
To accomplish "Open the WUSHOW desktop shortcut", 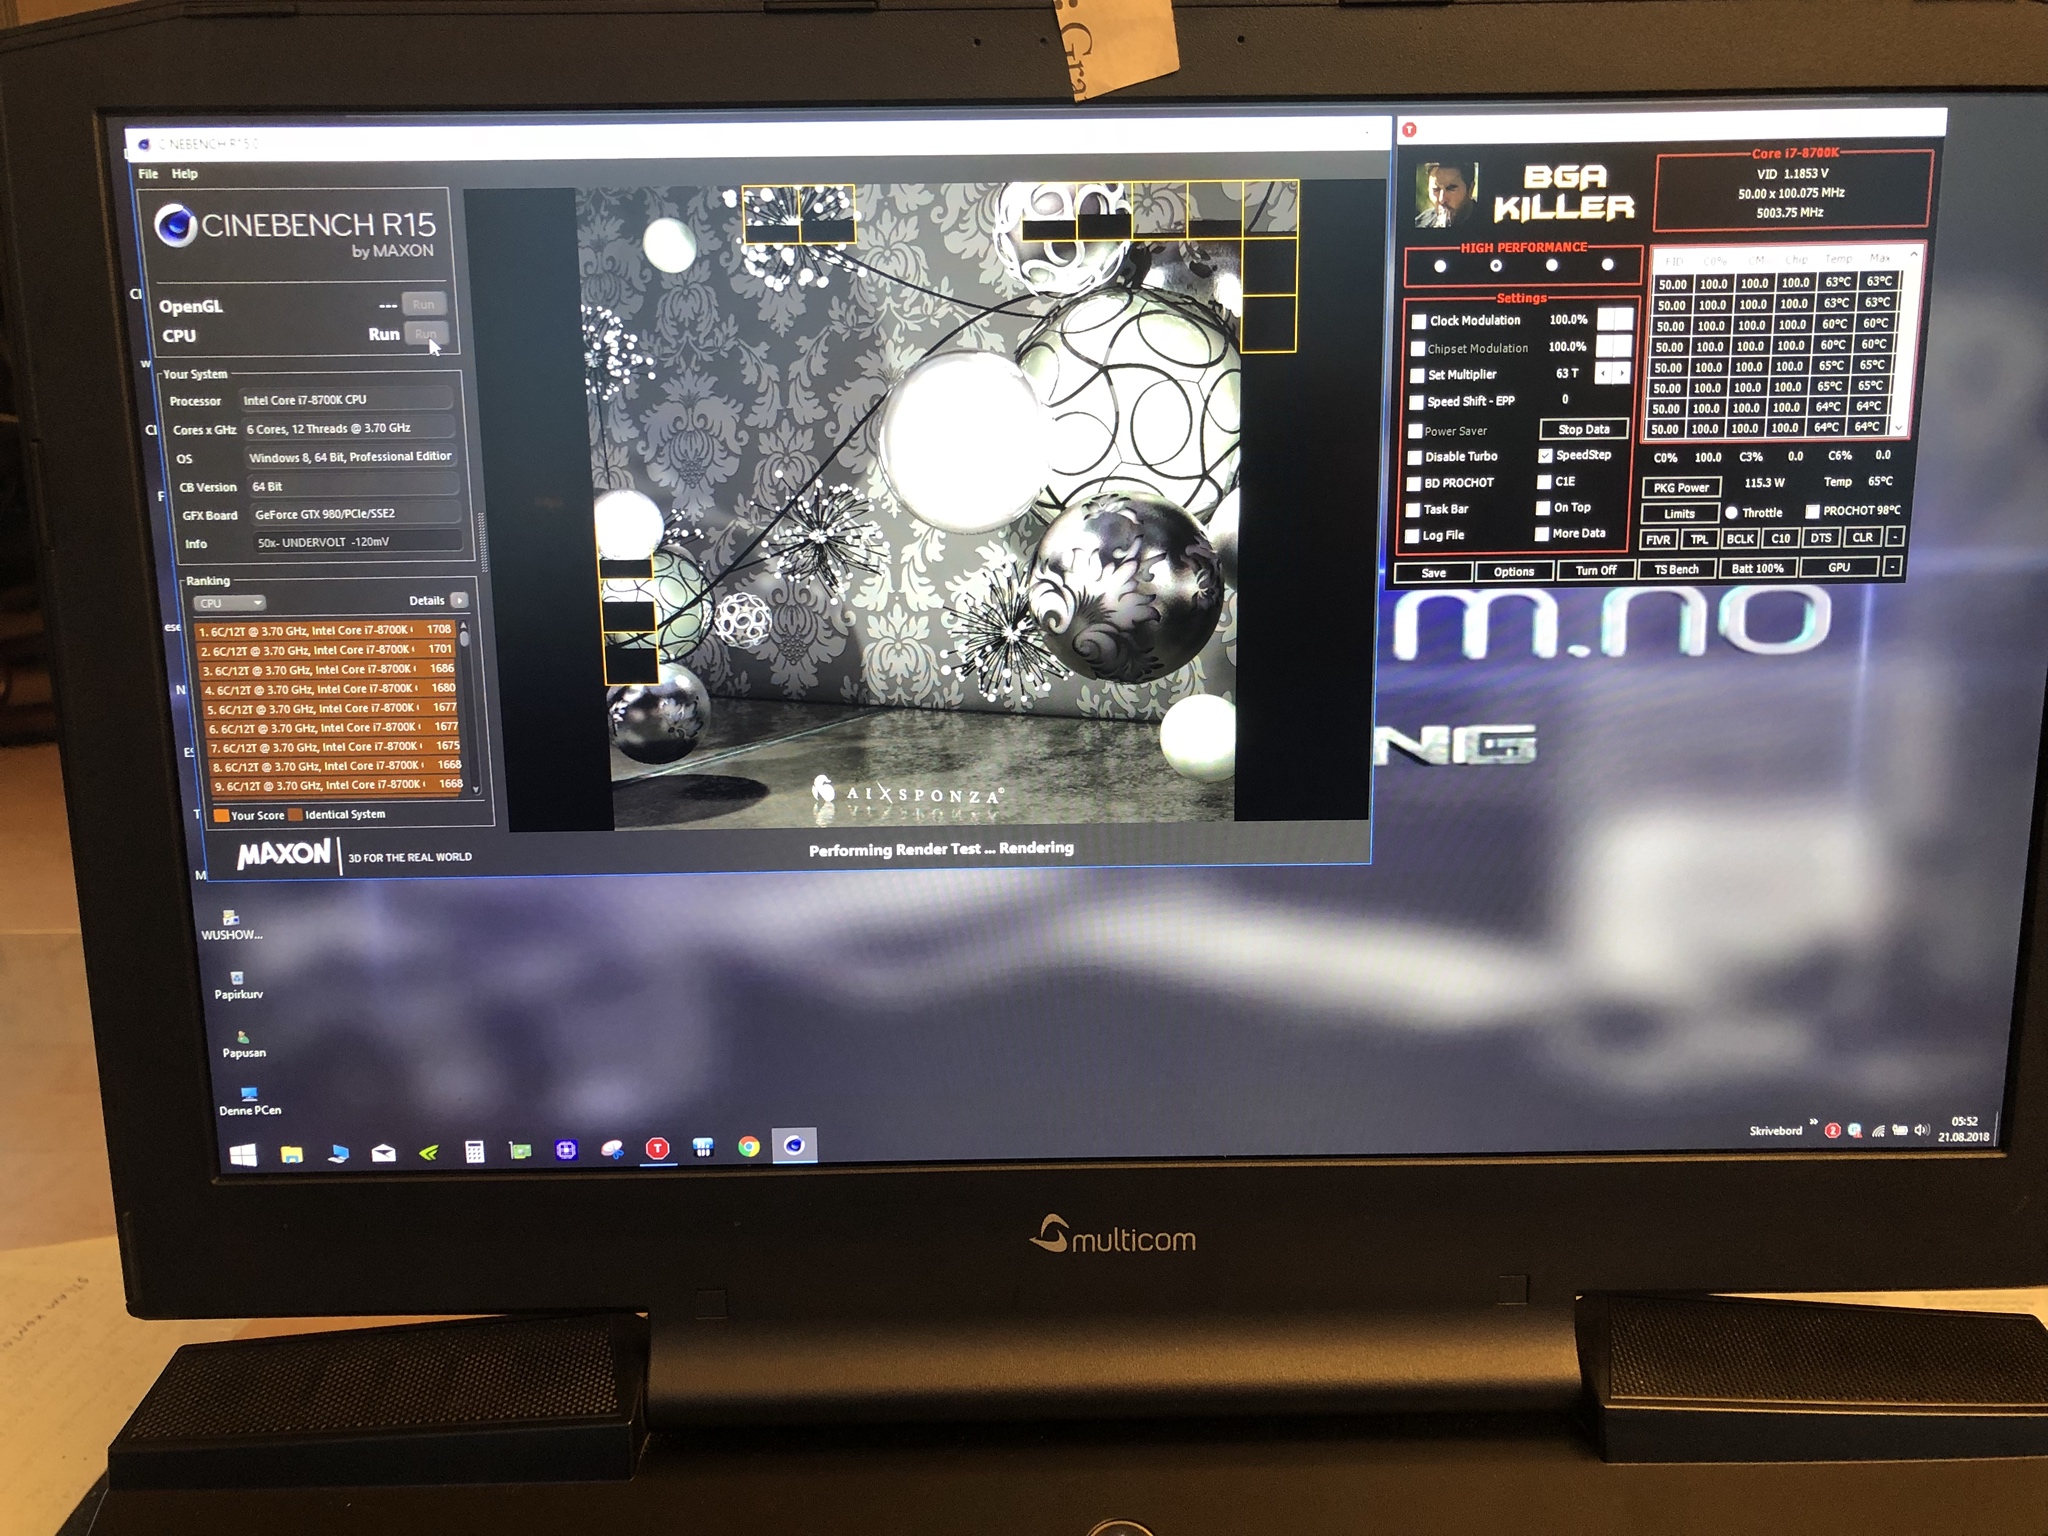I will point(231,925).
